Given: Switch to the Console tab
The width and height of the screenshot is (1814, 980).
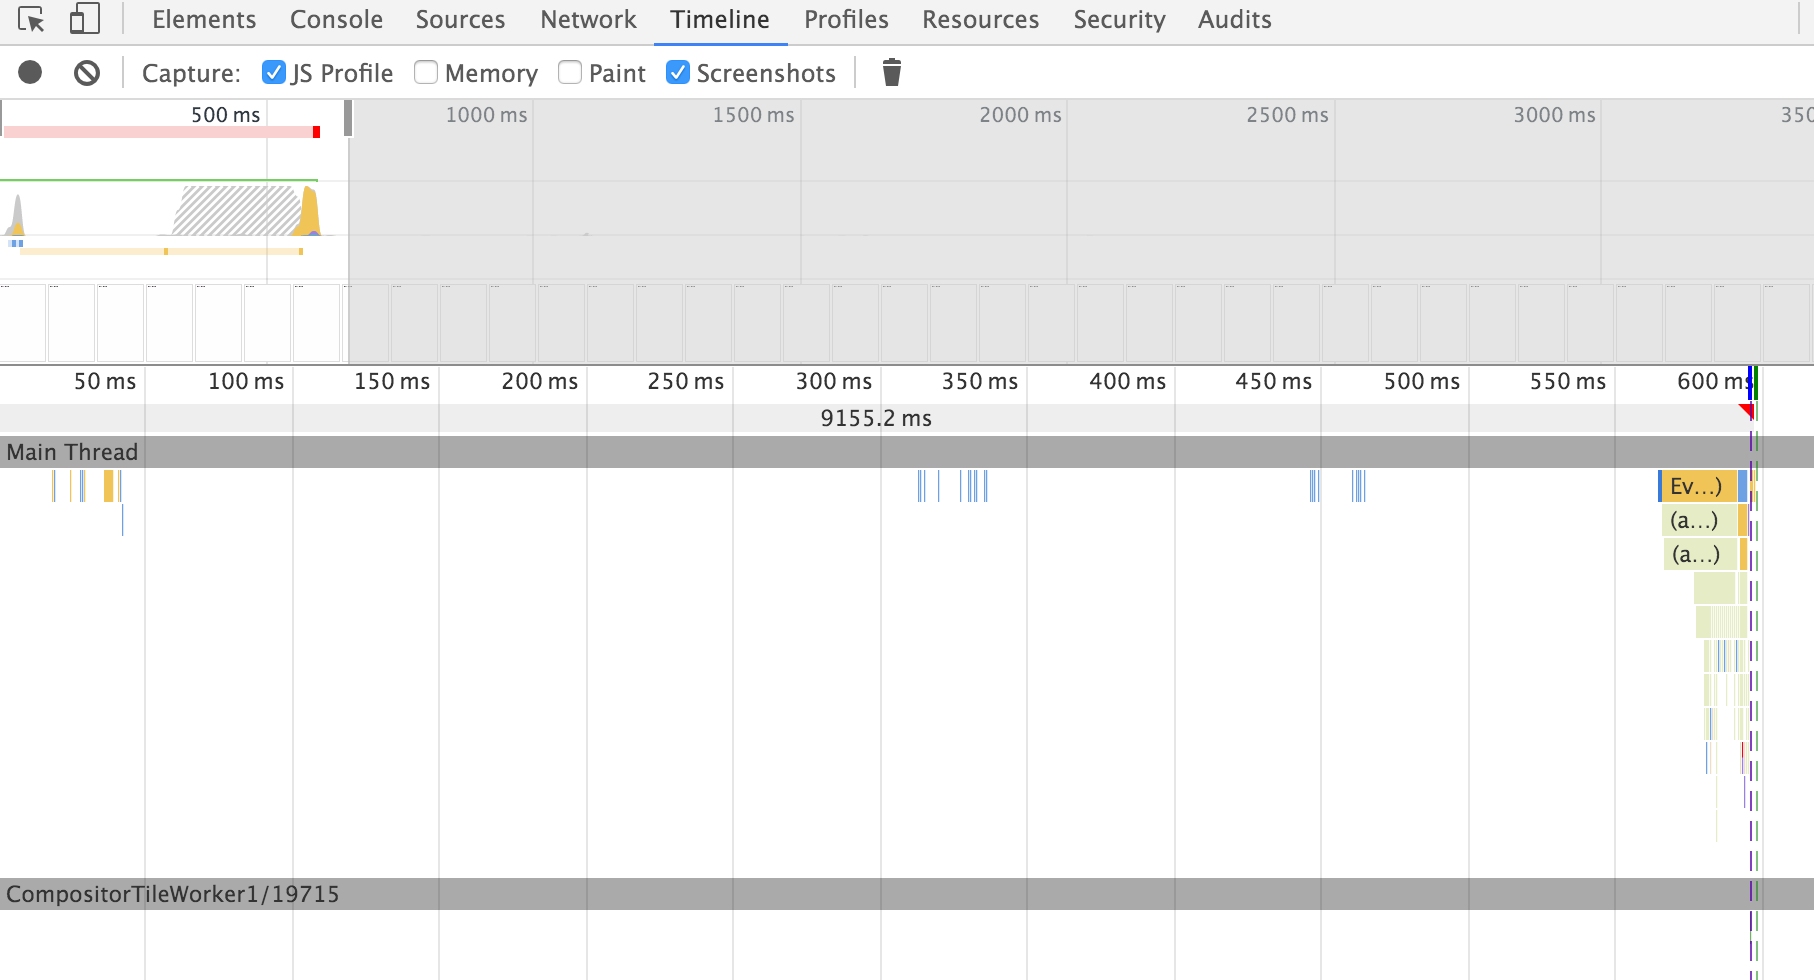Looking at the screenshot, I should point(336,20).
